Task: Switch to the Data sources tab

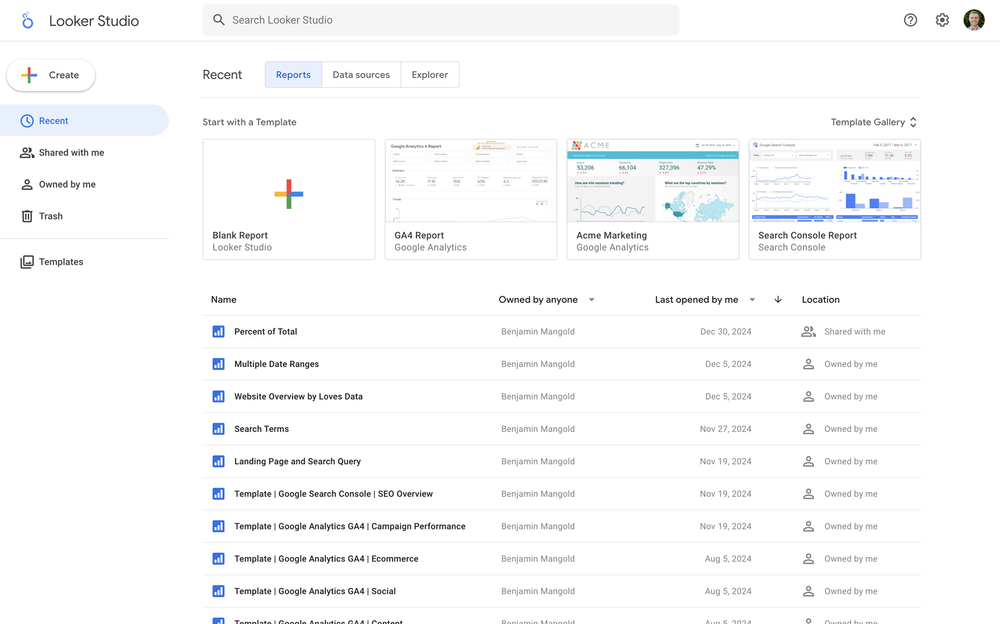Action: [x=361, y=75]
